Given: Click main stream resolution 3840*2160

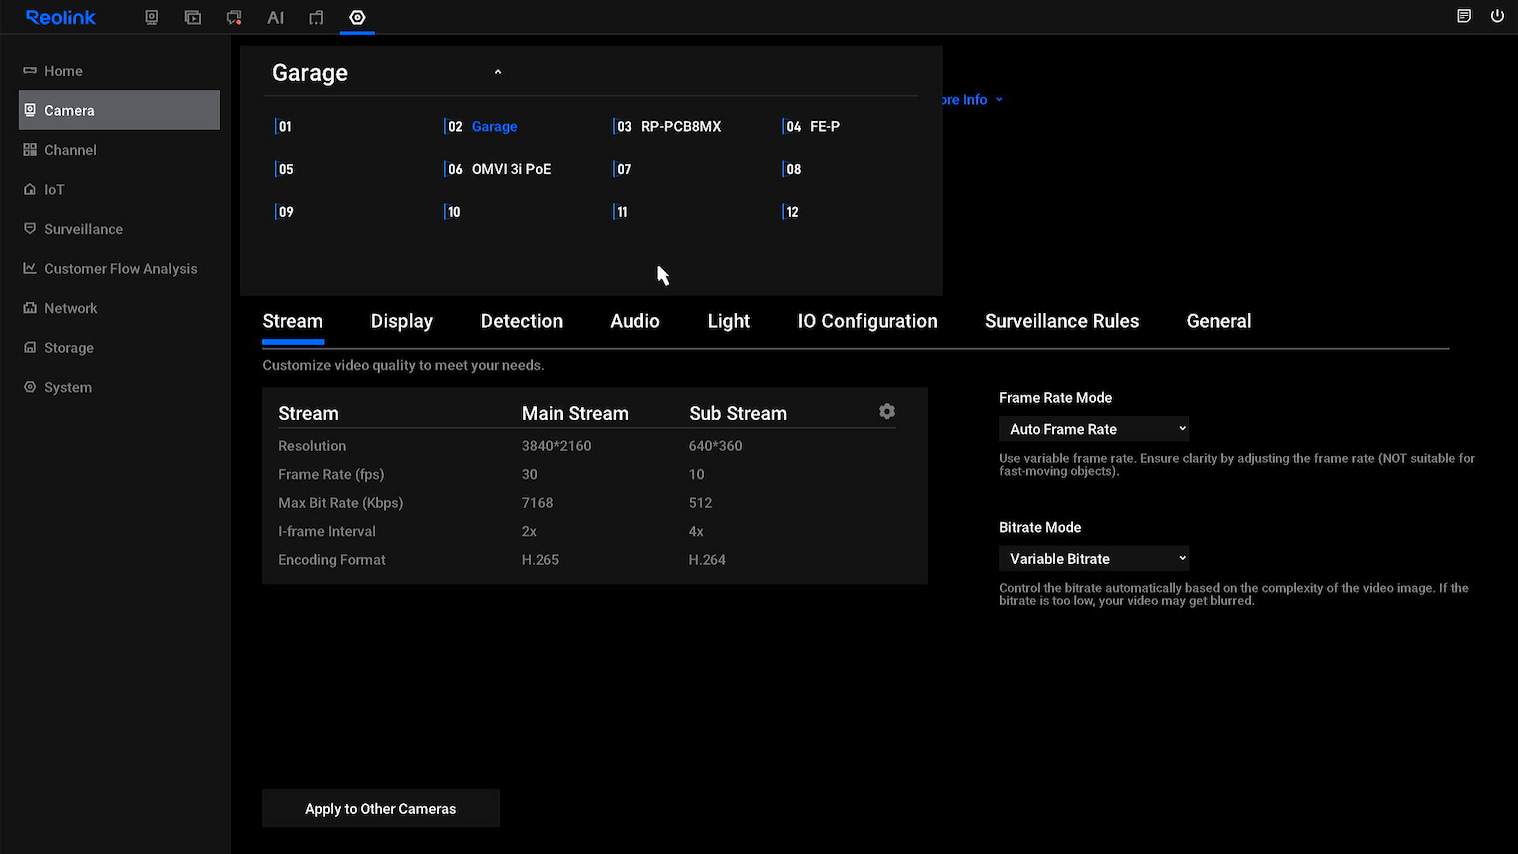Looking at the screenshot, I should point(556,446).
